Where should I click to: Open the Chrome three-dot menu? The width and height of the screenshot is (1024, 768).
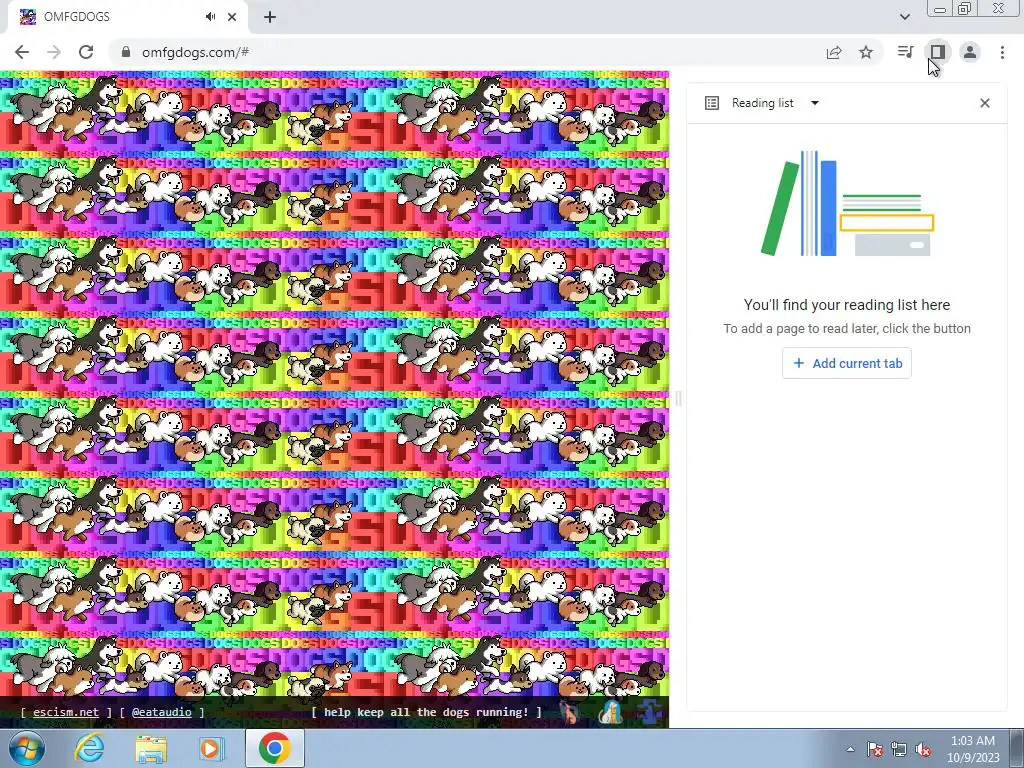pyautogui.click(x=1002, y=52)
